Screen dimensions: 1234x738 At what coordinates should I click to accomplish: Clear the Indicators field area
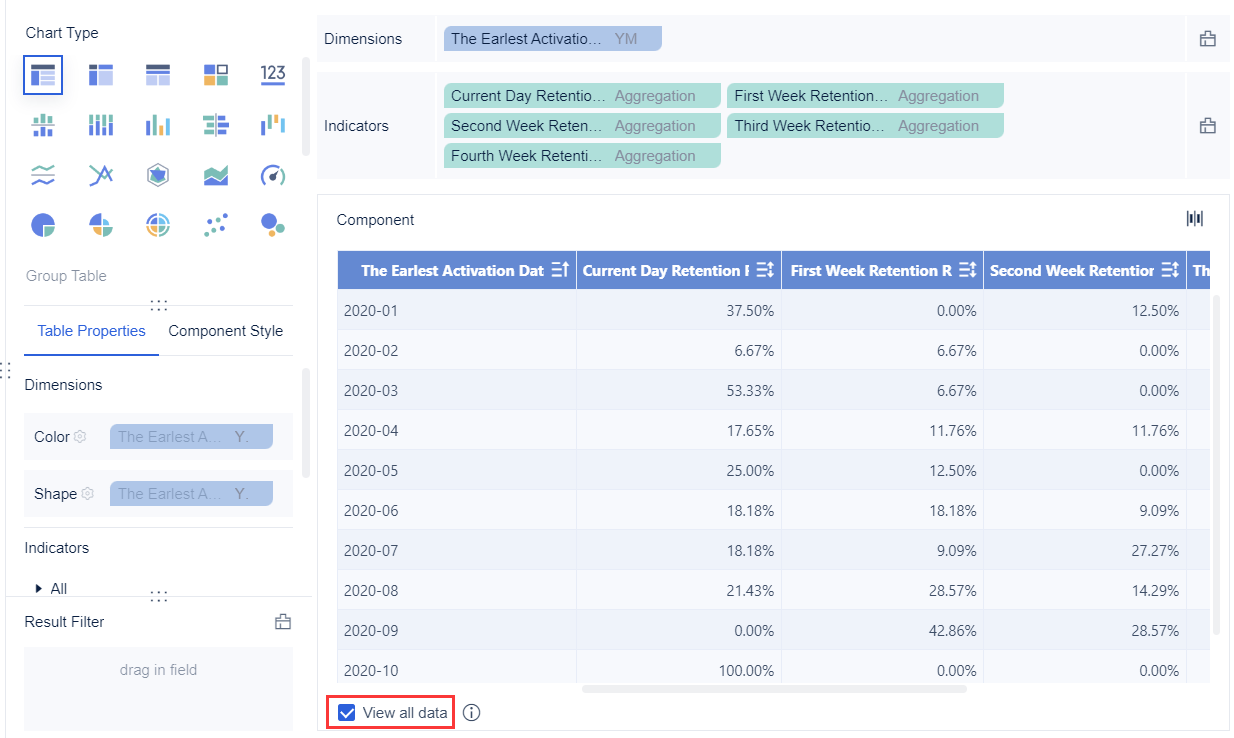(1207, 125)
